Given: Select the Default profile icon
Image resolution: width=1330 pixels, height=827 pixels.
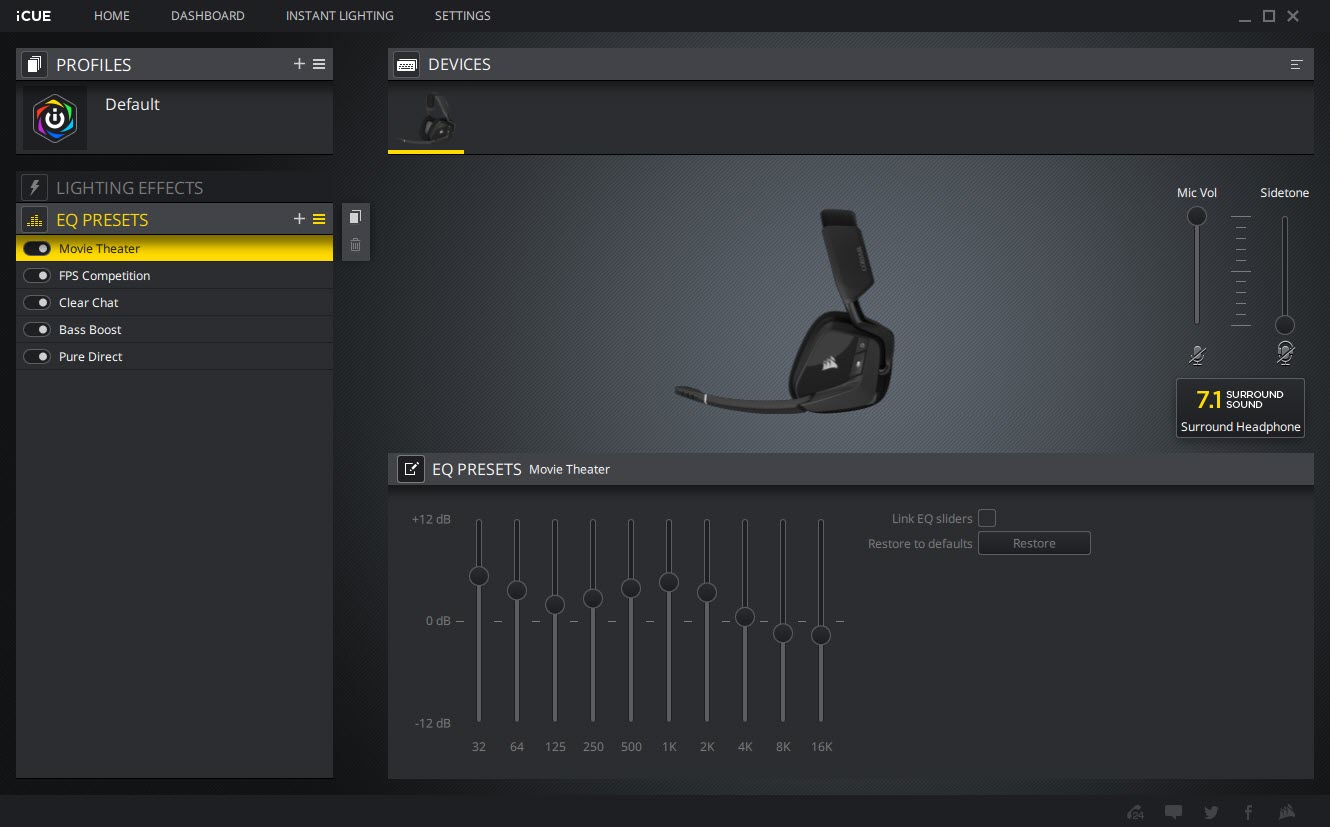Looking at the screenshot, I should [x=55, y=118].
